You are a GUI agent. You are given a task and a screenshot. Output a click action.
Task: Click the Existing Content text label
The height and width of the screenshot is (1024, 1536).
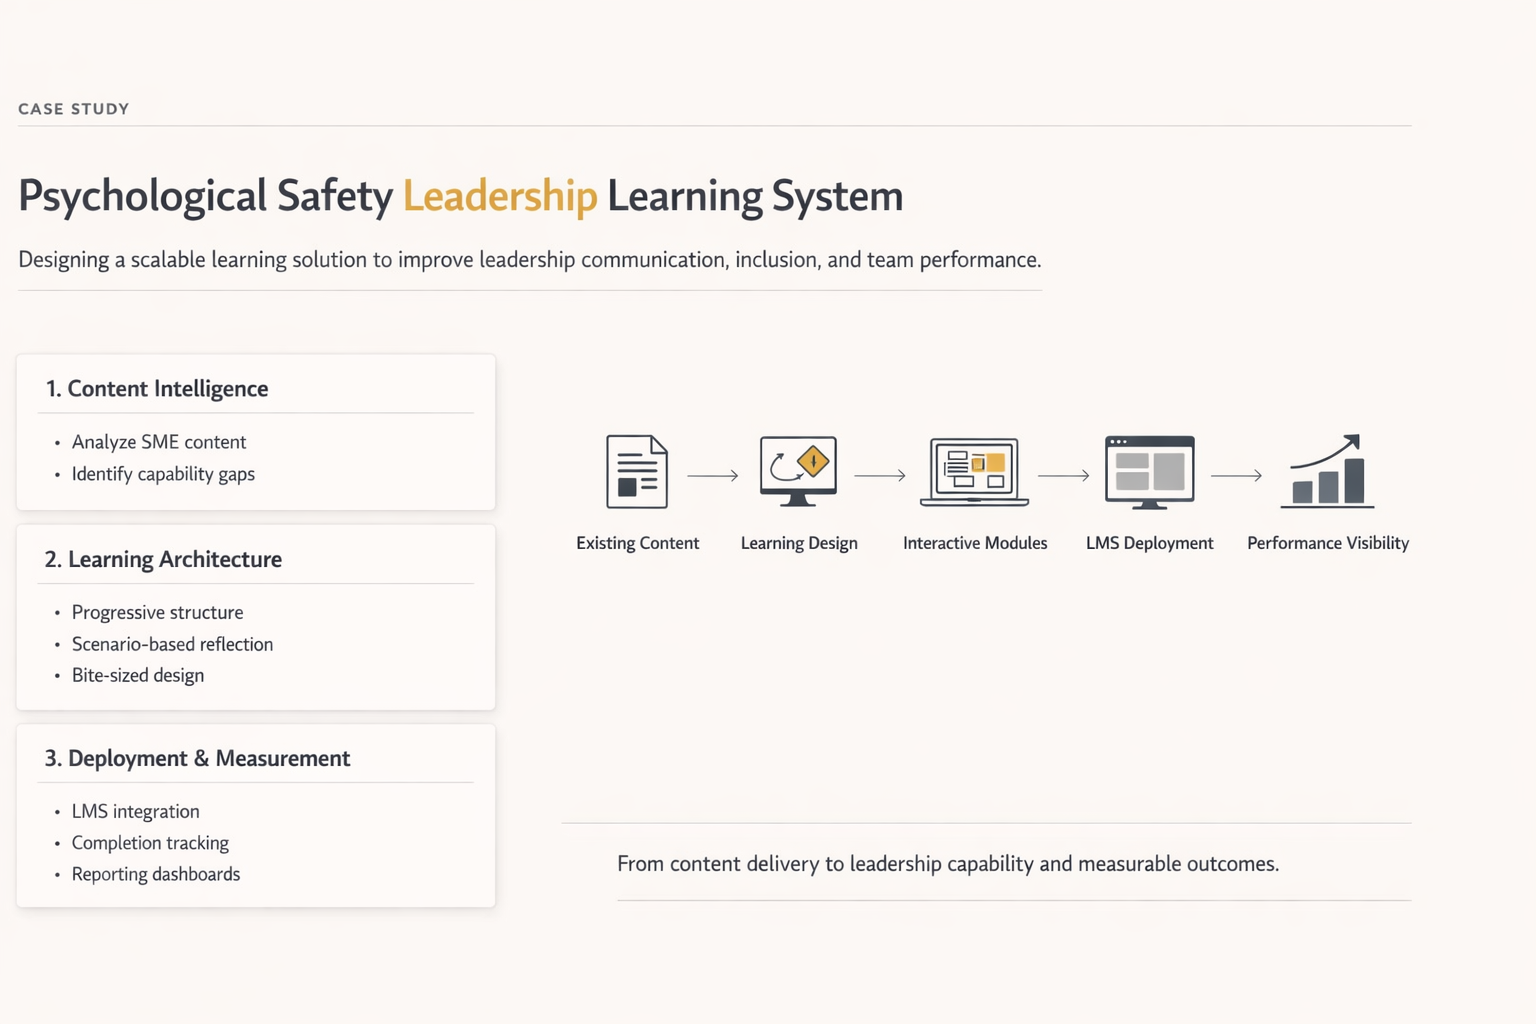(x=637, y=543)
